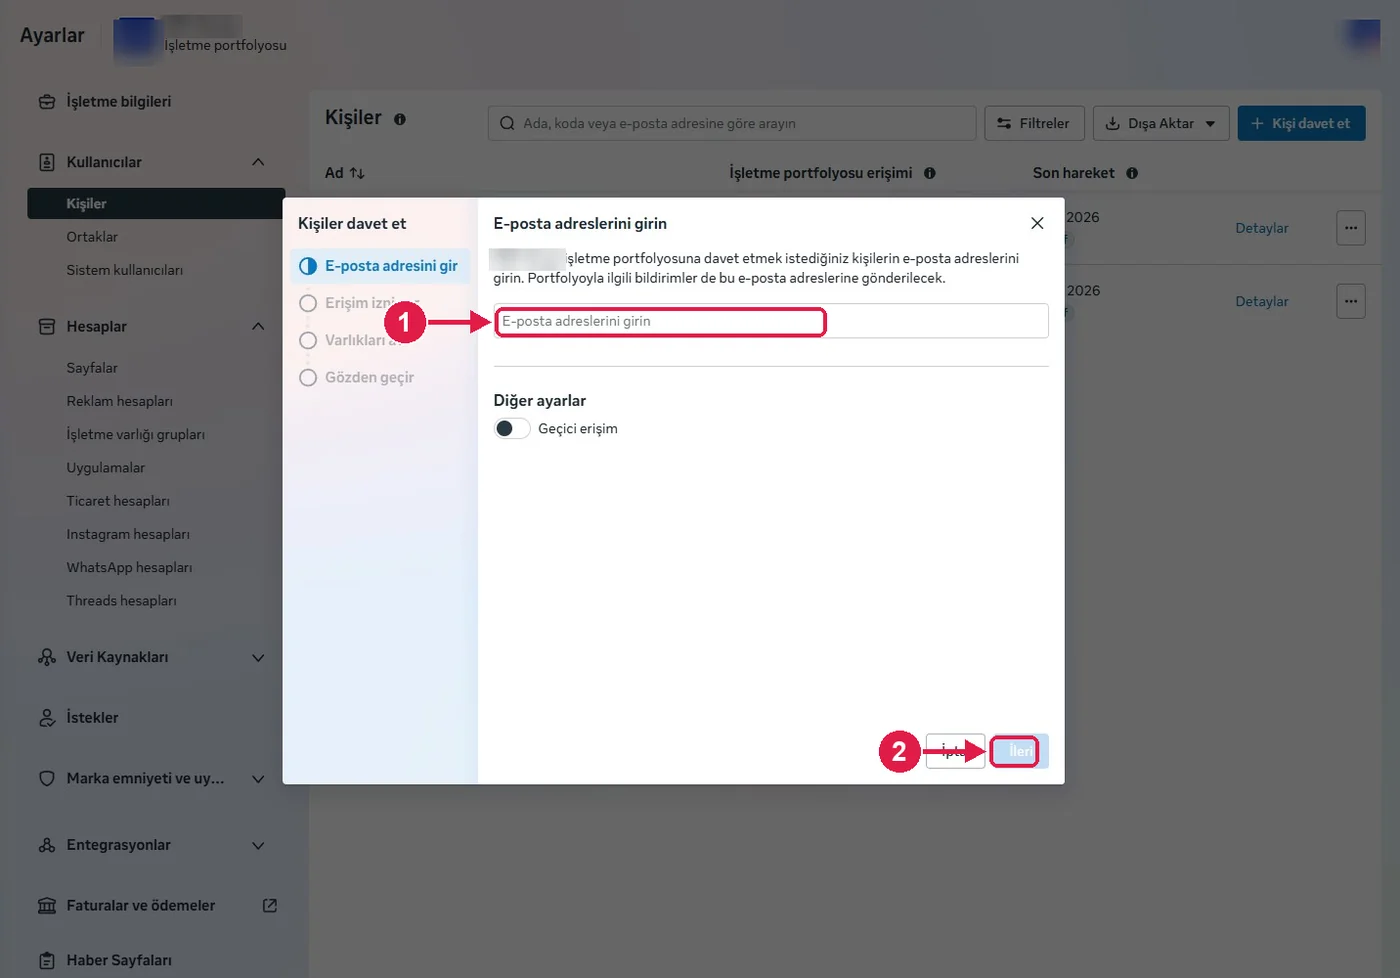Open the Ortaklar menu item
Viewport: 1400px width, 978px height.
92,237
